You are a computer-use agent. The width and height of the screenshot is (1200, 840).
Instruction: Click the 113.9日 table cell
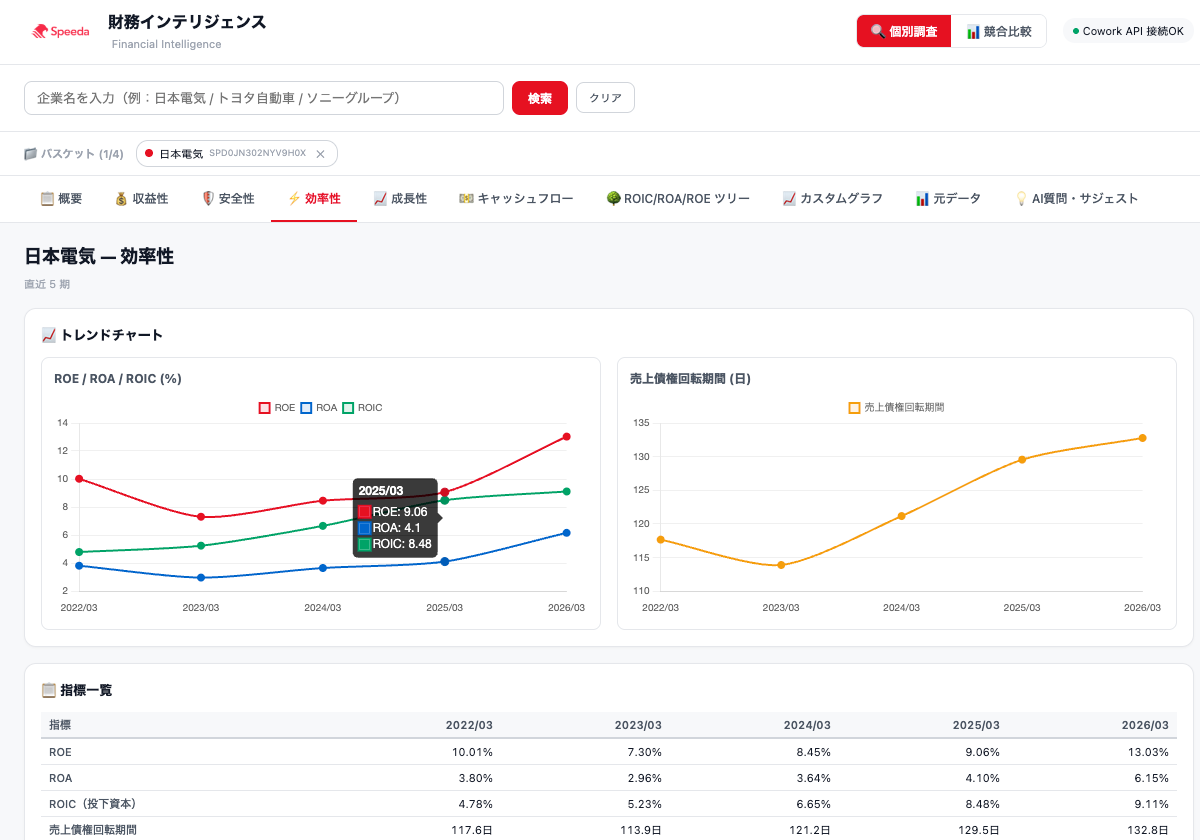[x=640, y=830]
